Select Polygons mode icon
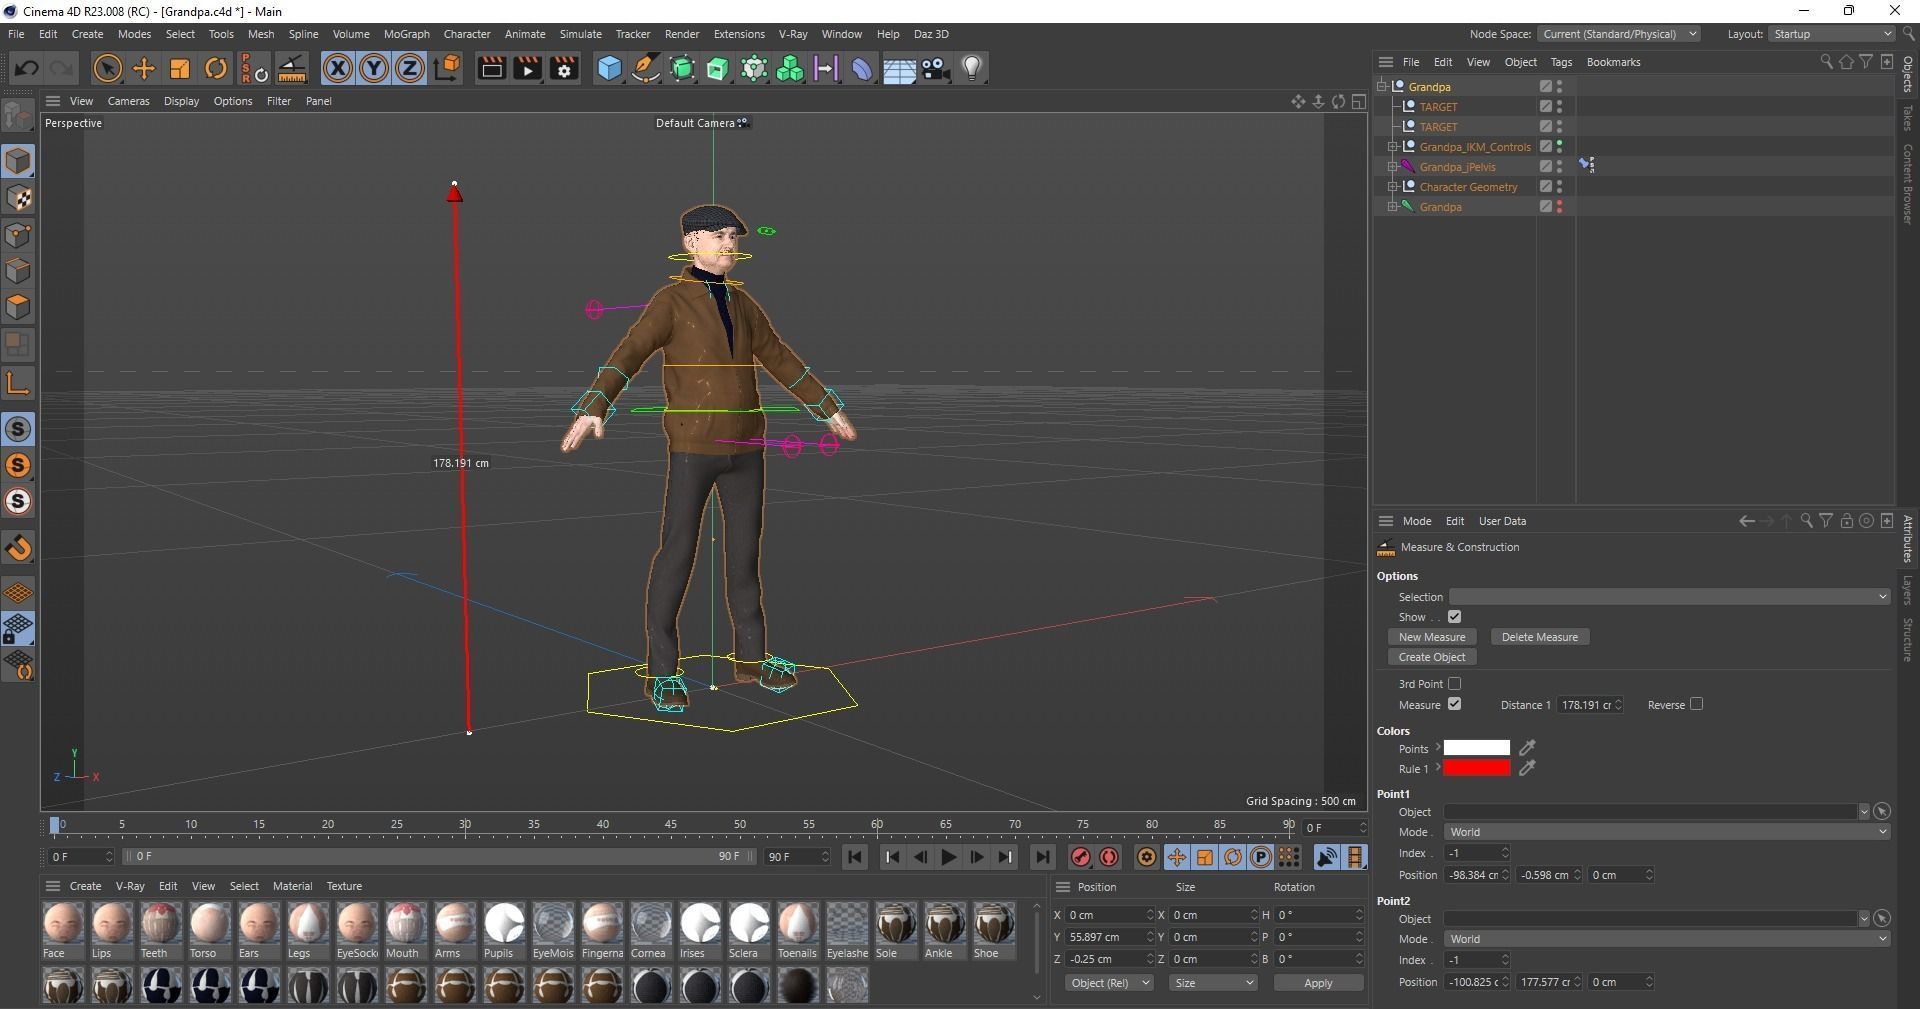 18,307
